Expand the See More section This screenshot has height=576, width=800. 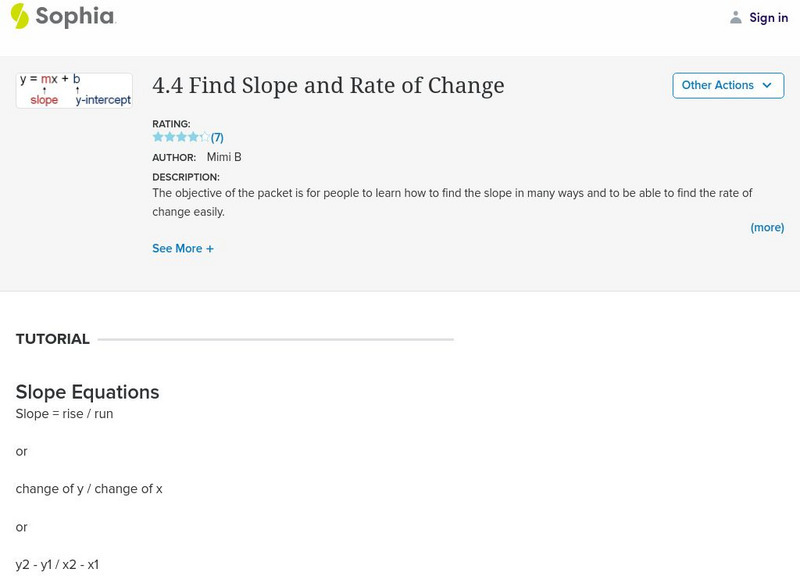(x=177, y=249)
